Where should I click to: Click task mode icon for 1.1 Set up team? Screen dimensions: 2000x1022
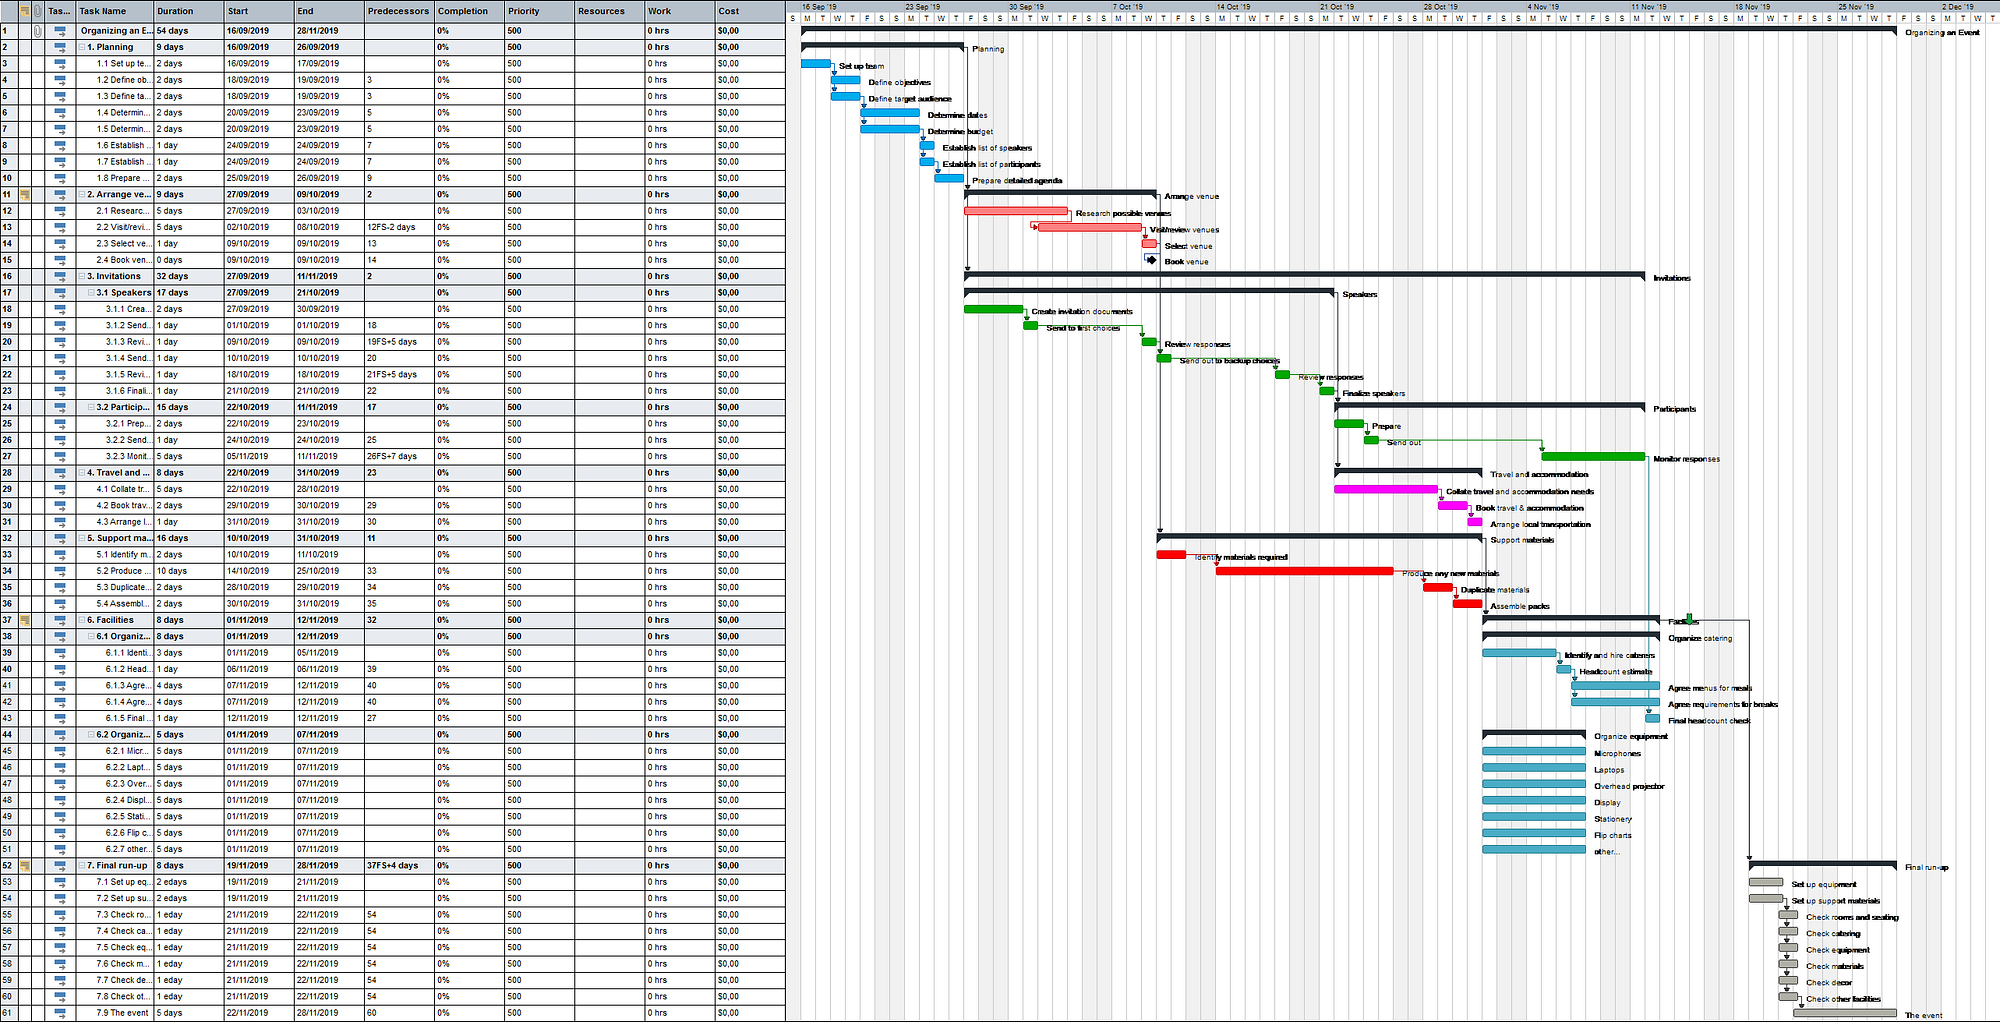(60, 63)
